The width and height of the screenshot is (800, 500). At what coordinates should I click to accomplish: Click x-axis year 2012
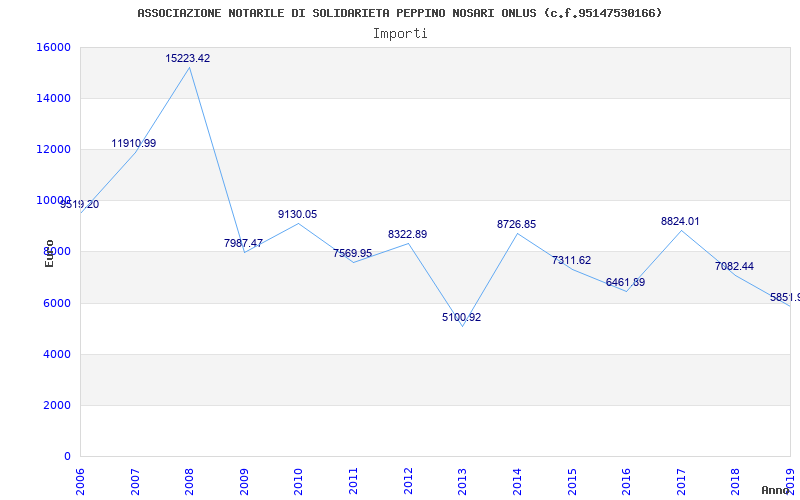pyautogui.click(x=408, y=482)
